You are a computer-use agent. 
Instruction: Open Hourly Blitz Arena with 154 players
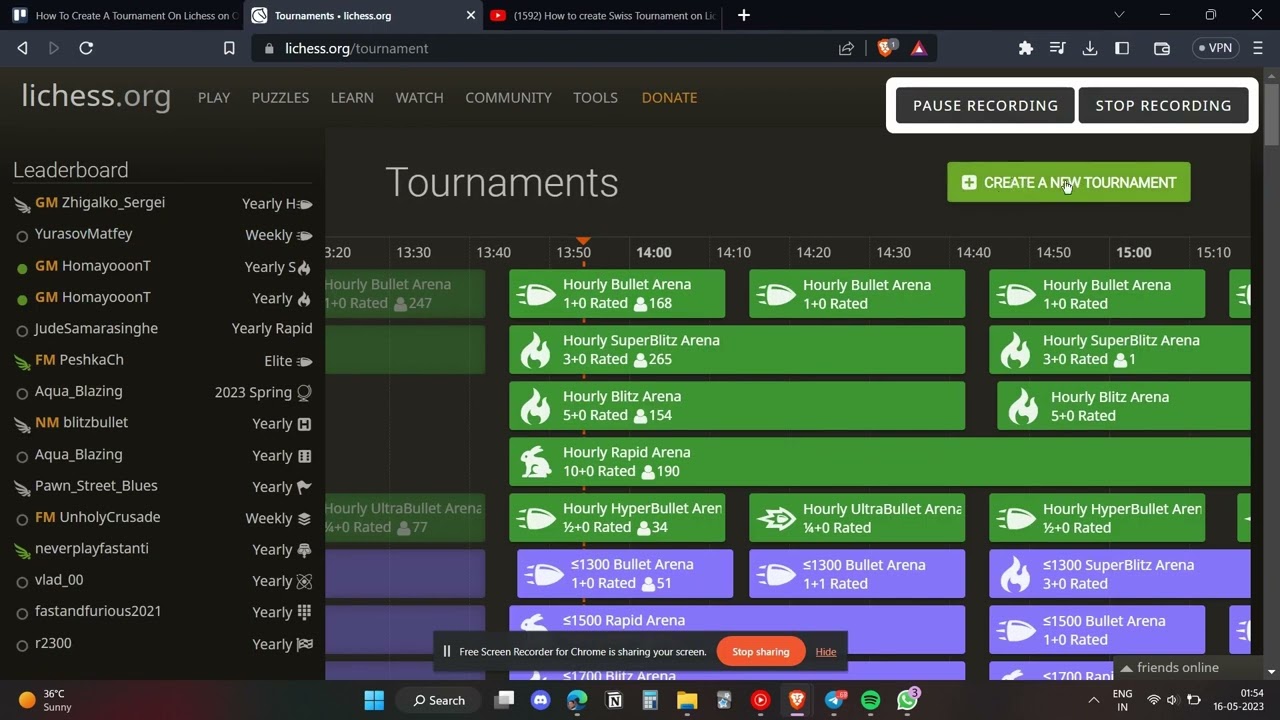(737, 406)
